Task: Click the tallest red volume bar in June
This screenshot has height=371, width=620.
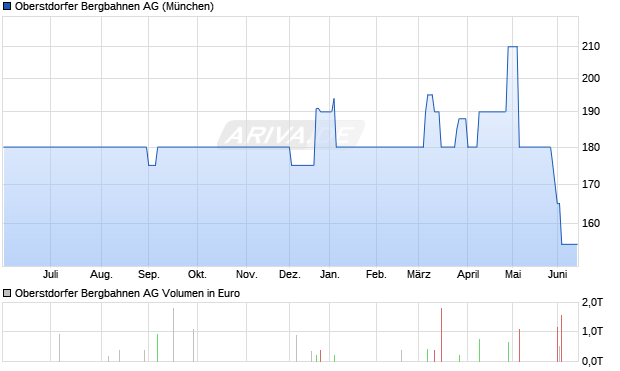Action: pos(561,339)
